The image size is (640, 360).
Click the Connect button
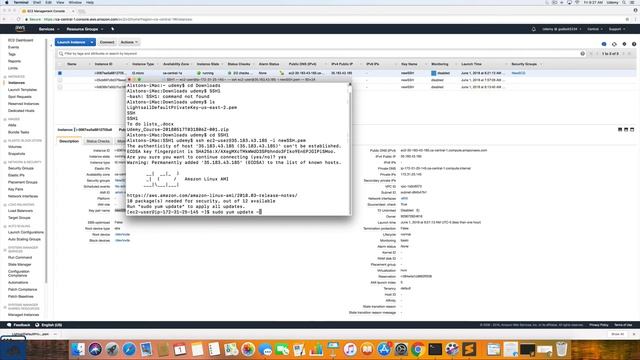tap(107, 42)
